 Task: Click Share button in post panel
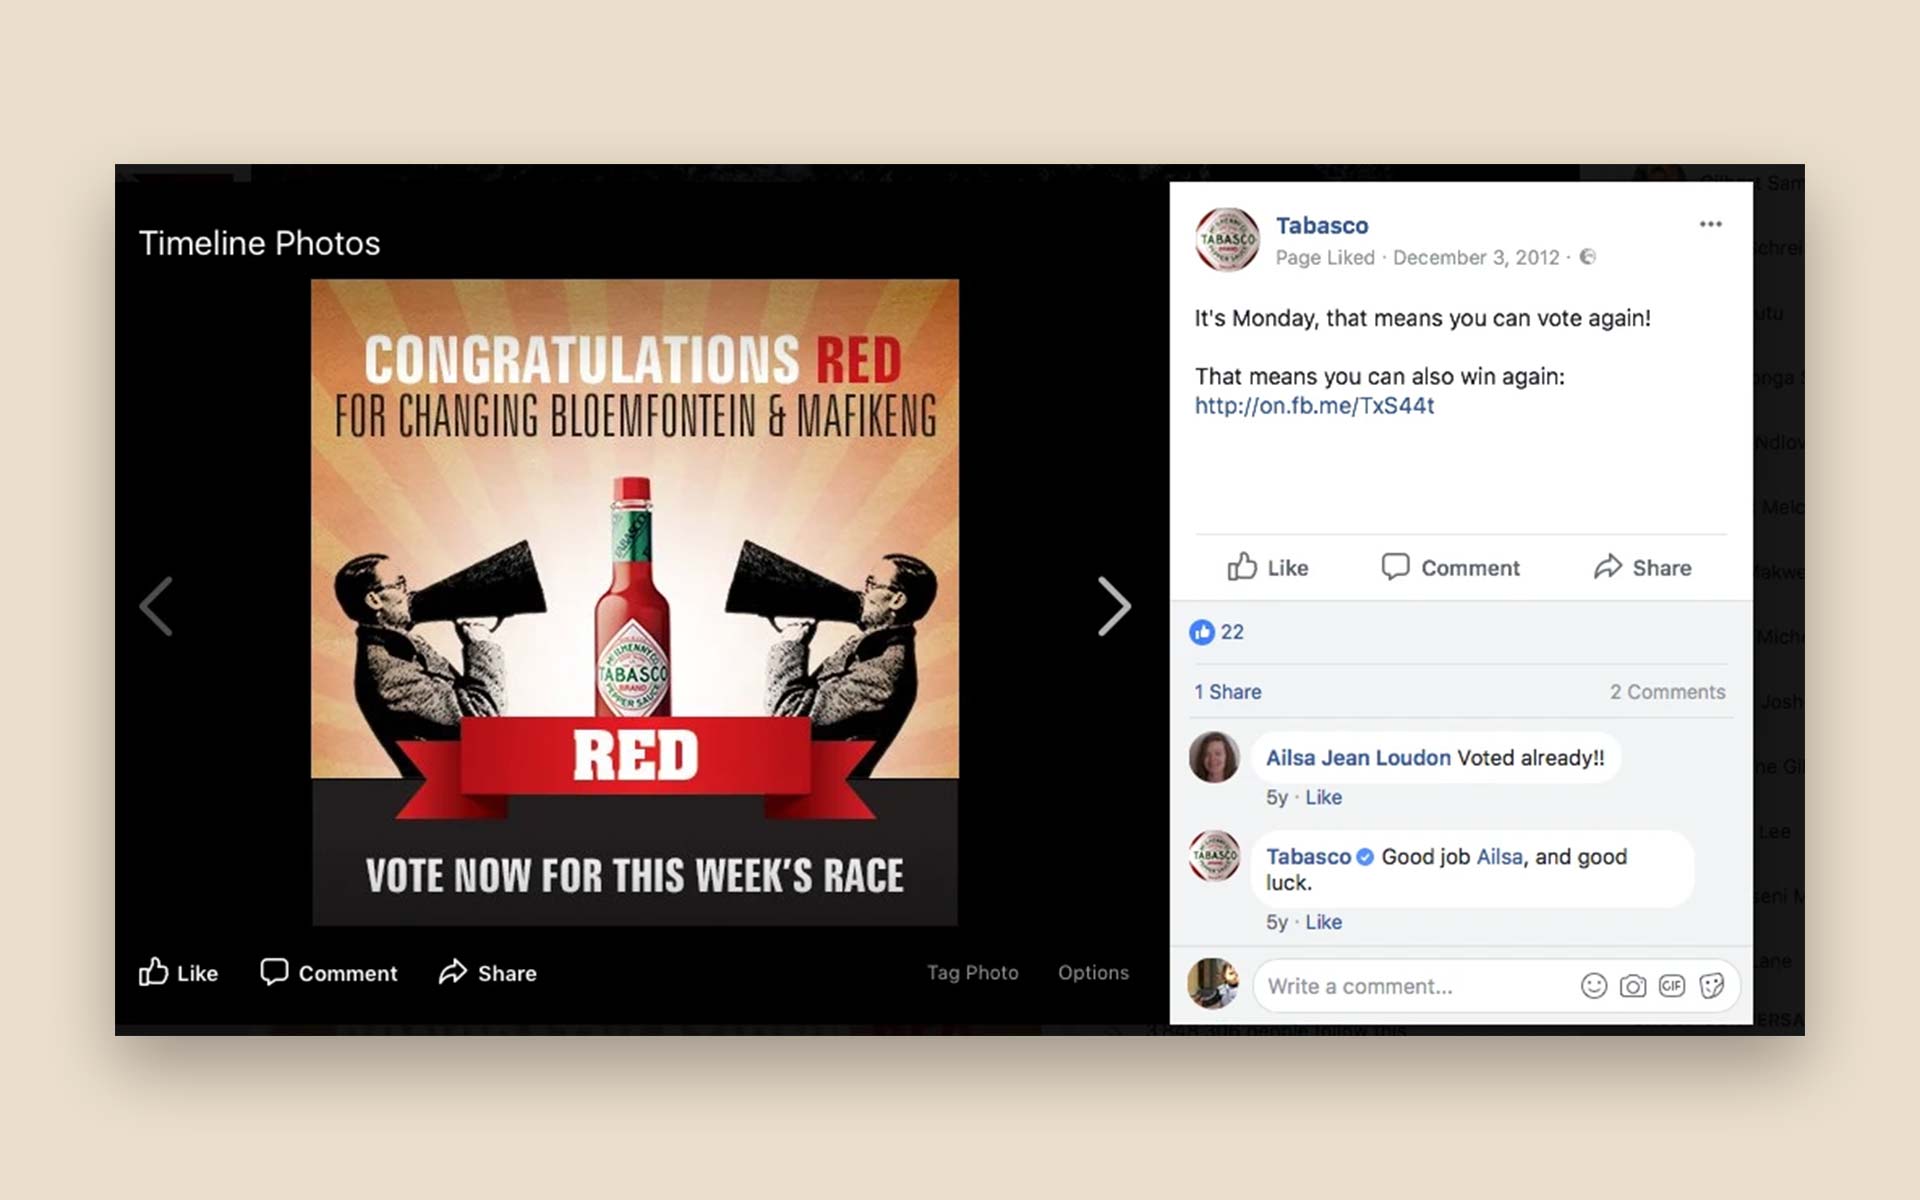[x=1642, y=567]
